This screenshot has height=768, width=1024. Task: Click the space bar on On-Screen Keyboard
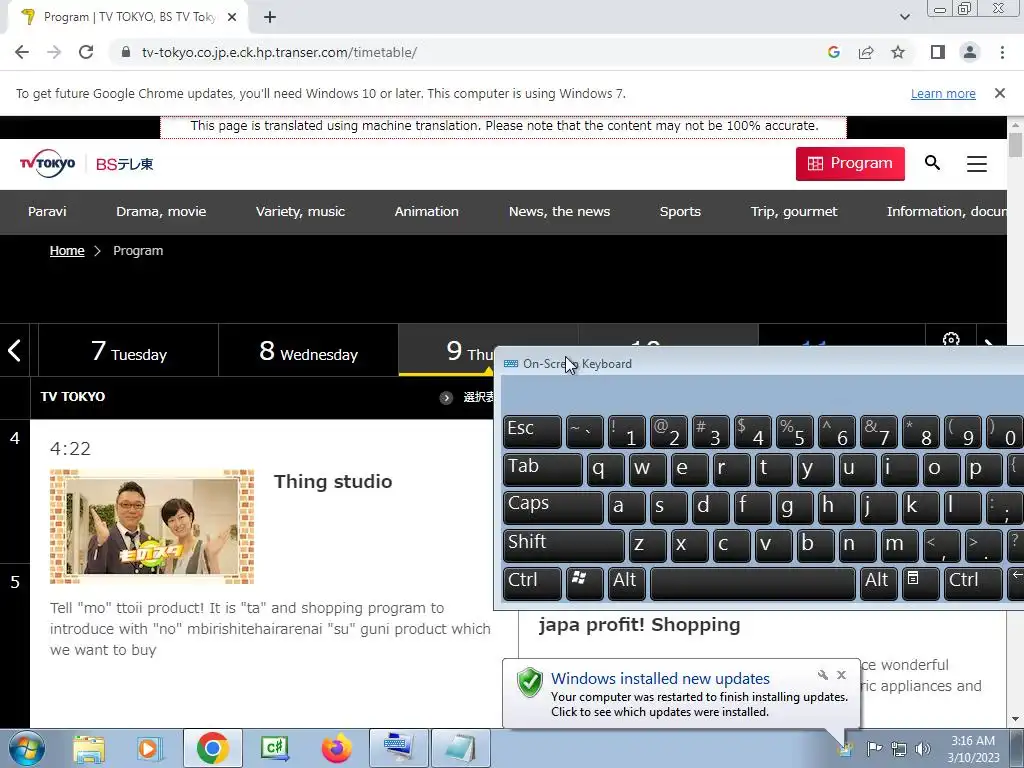click(752, 583)
